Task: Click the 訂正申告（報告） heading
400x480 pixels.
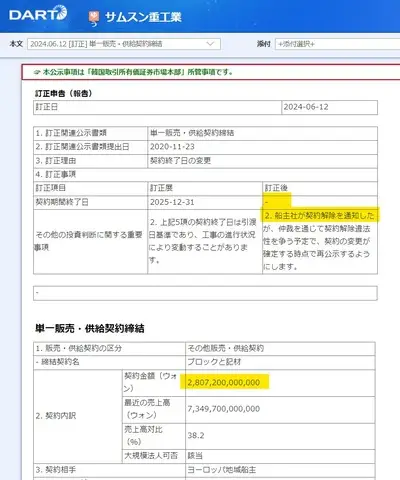Action: click(x=63, y=94)
